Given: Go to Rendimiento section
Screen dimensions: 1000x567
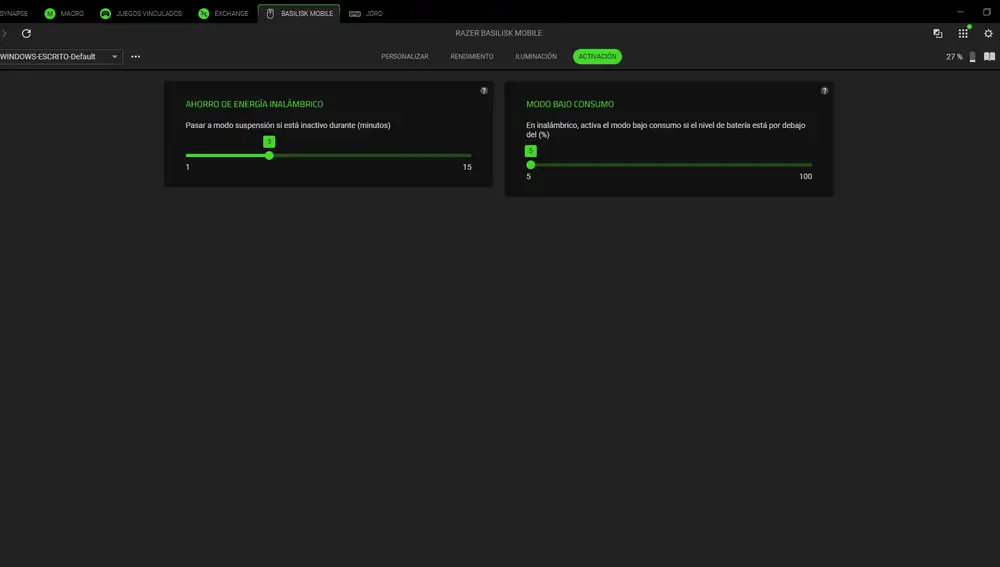Looking at the screenshot, I should pos(472,57).
